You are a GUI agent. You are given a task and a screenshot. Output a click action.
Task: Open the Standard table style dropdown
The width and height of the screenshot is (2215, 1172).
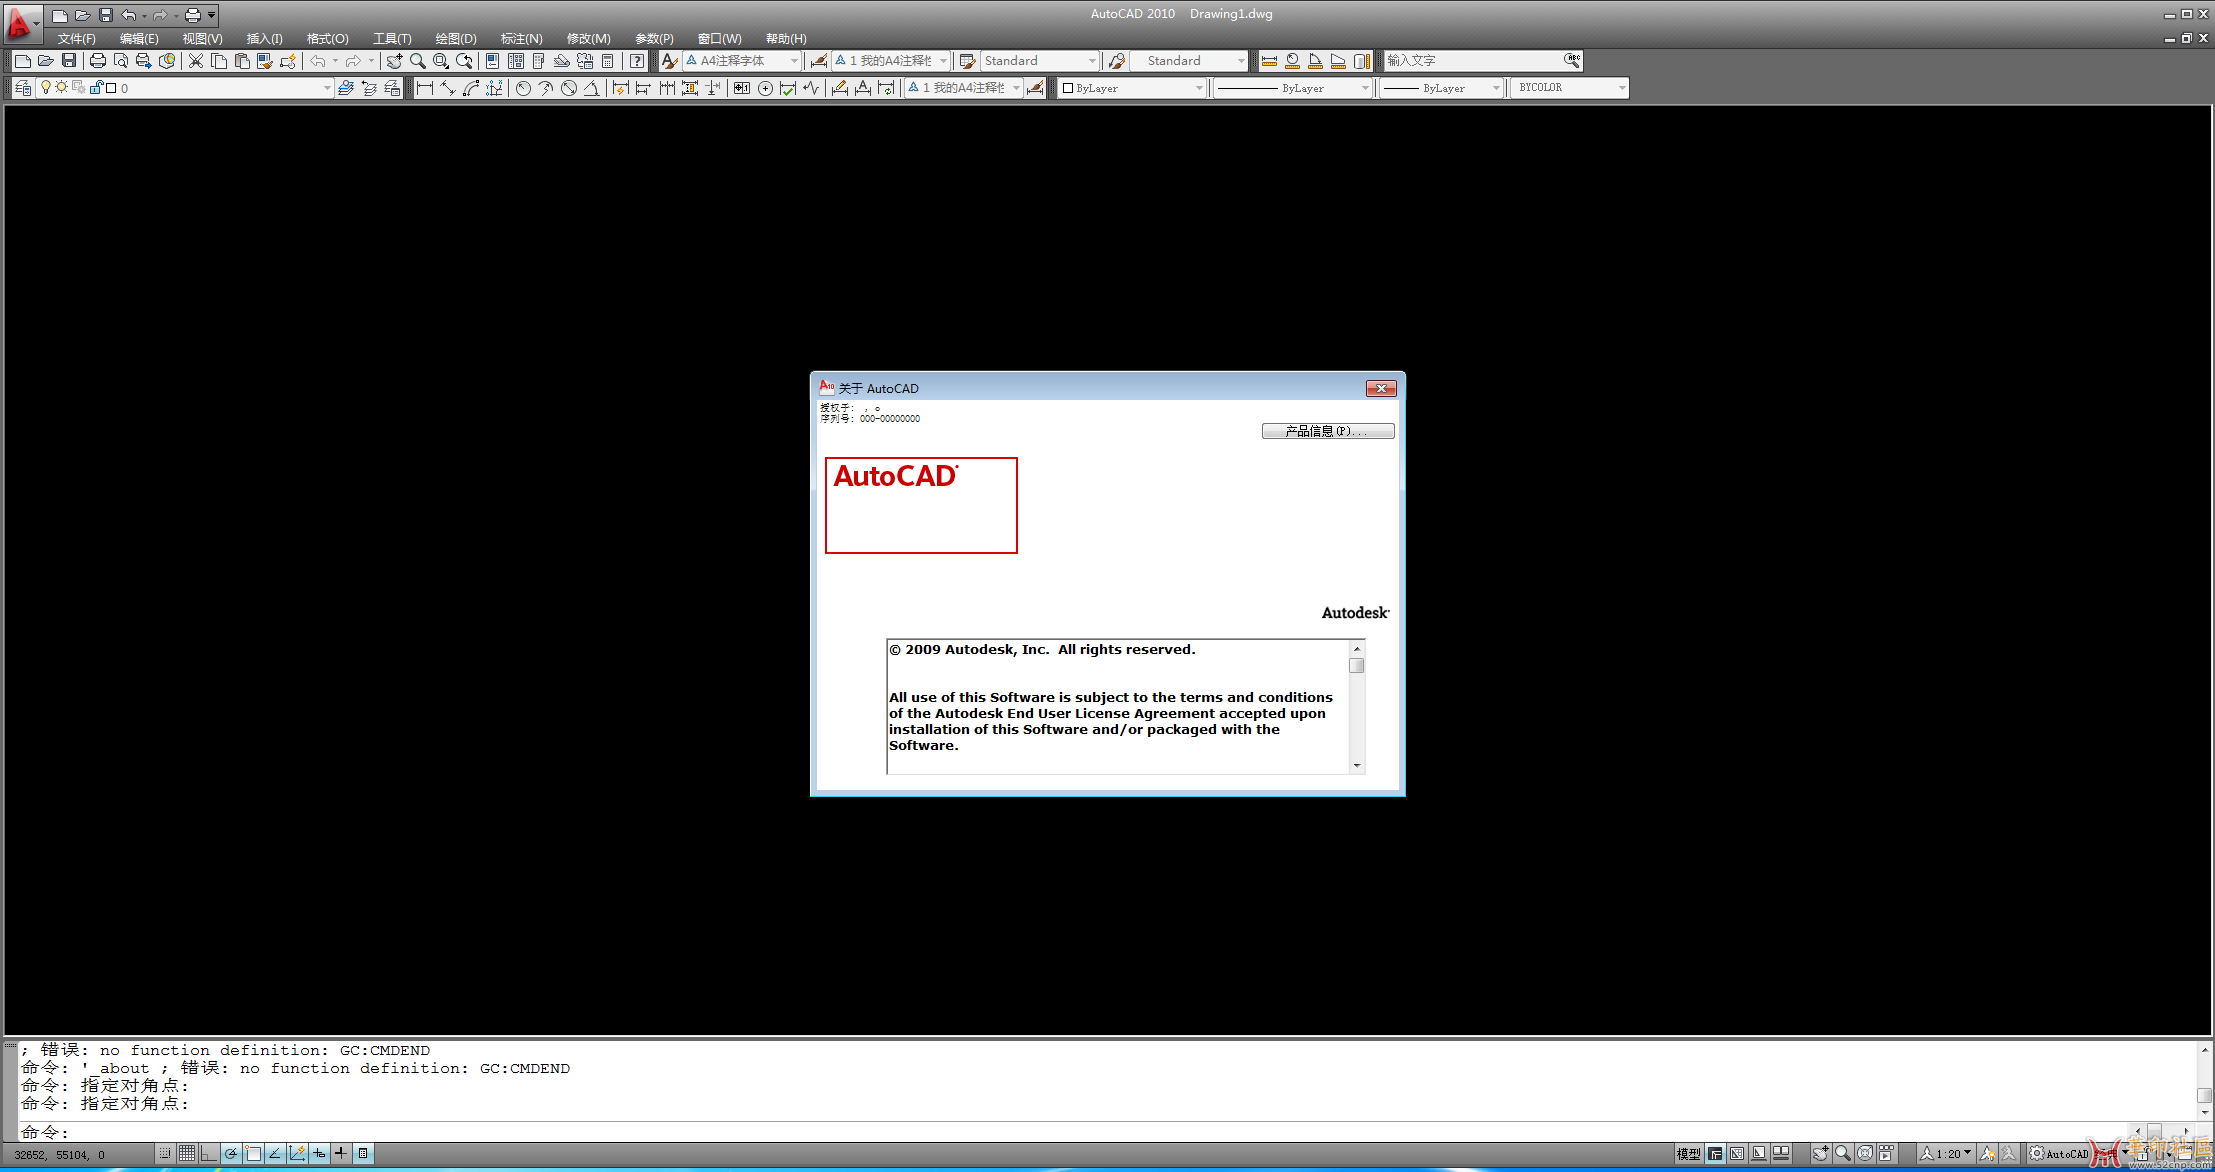point(1040,61)
